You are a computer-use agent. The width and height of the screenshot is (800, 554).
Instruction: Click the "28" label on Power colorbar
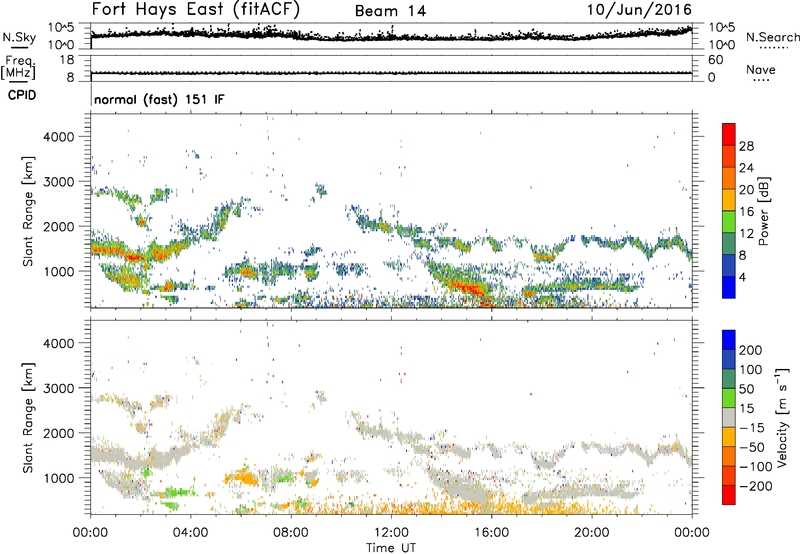746,146
